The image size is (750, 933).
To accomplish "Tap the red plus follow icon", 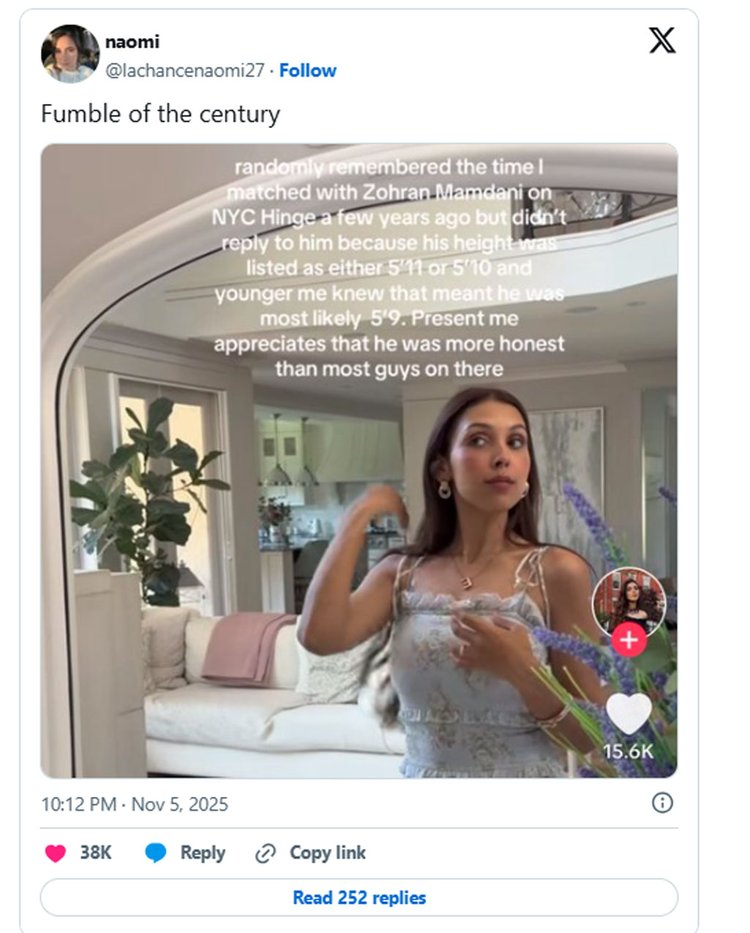I will 629,640.
